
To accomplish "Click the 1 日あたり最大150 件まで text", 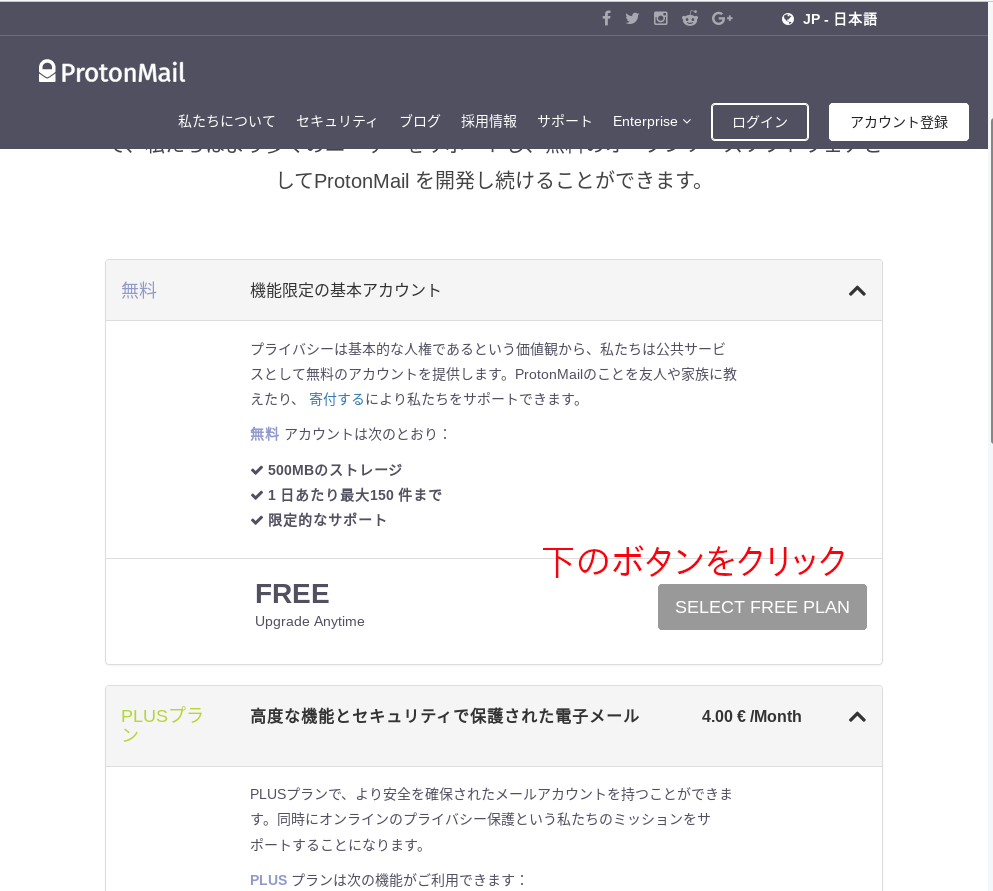I will [355, 495].
